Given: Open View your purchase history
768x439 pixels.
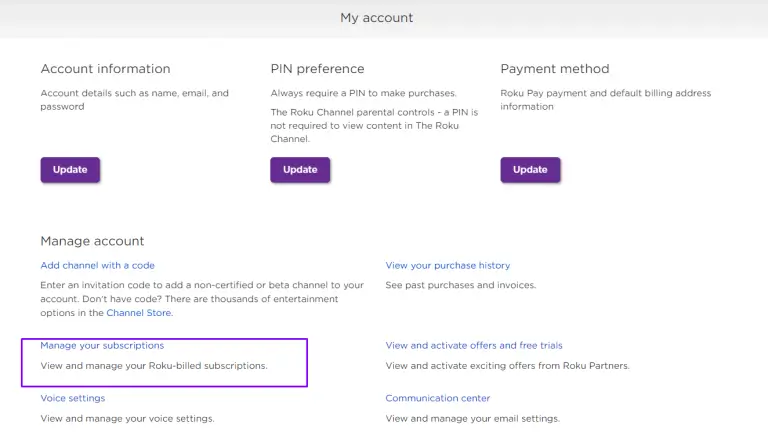Looking at the screenshot, I should tap(448, 266).
